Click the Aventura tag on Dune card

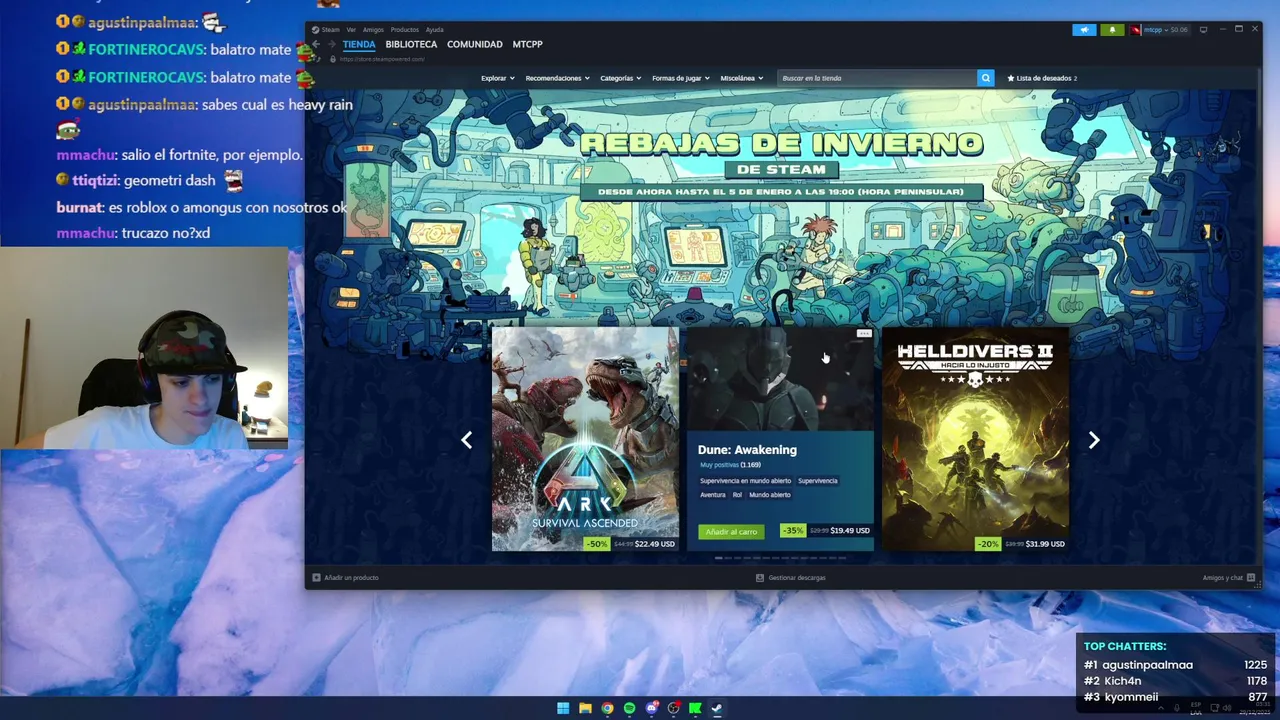(713, 495)
